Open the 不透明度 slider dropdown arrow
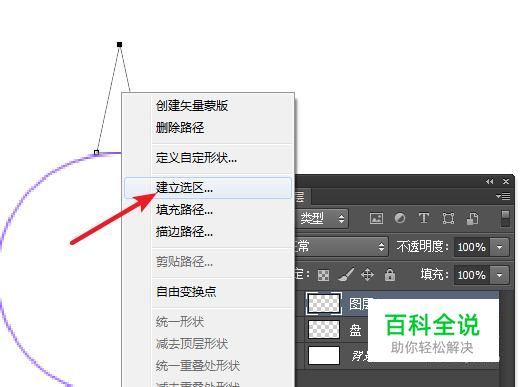The width and height of the screenshot is (524, 387). pos(500,247)
